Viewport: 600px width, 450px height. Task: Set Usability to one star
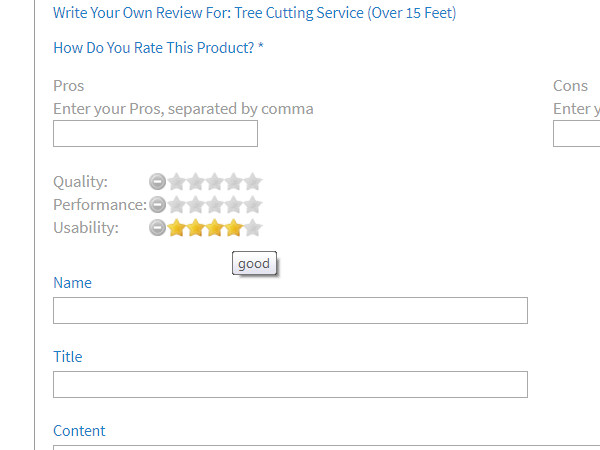click(177, 228)
